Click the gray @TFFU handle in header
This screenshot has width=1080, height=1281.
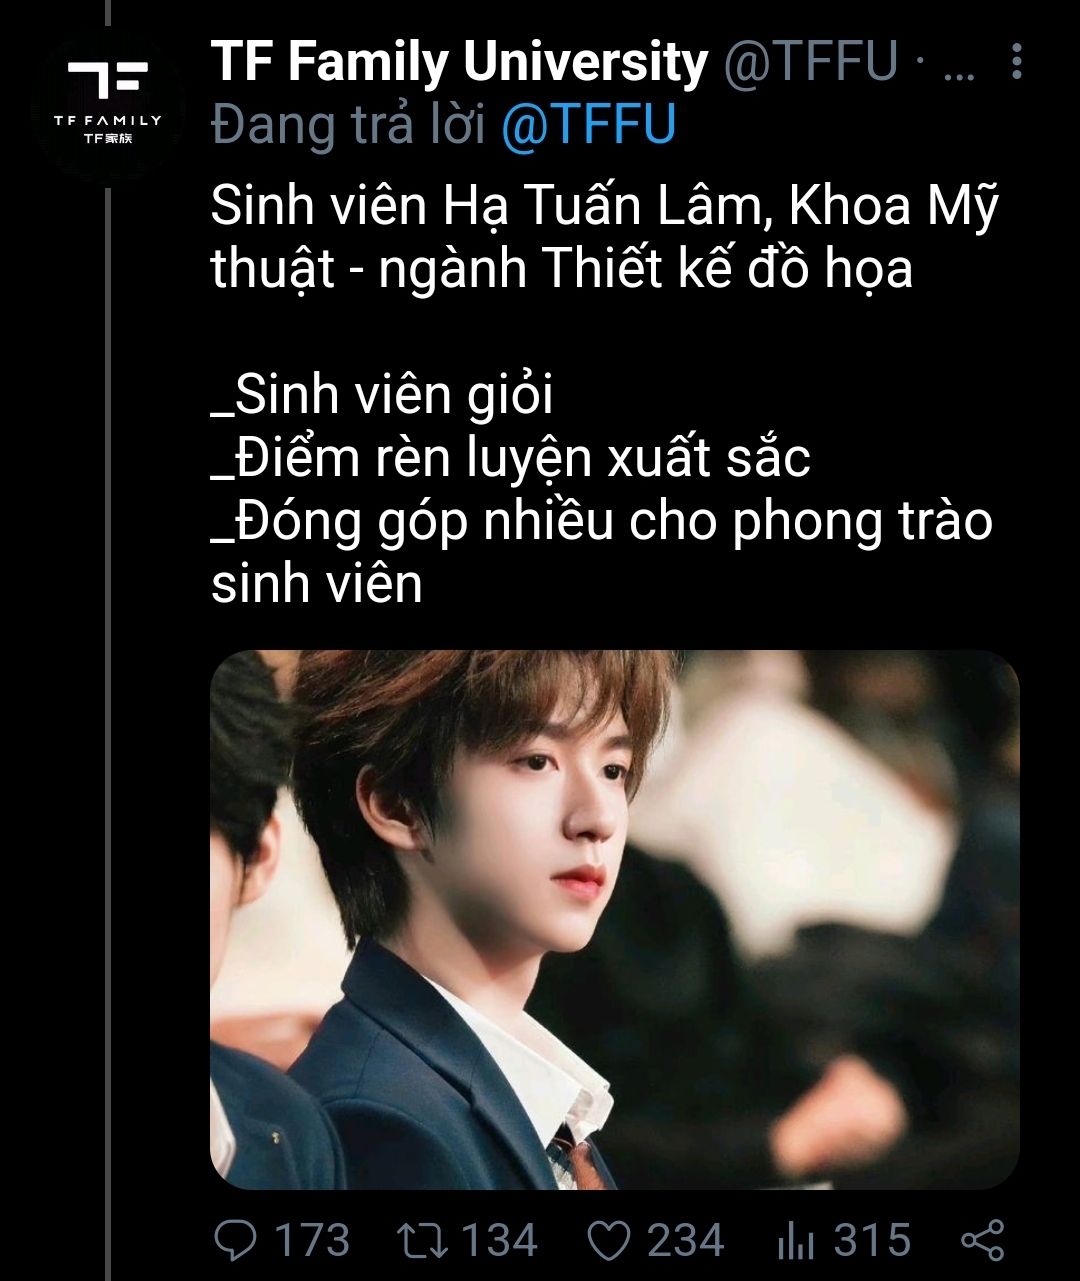[810, 62]
